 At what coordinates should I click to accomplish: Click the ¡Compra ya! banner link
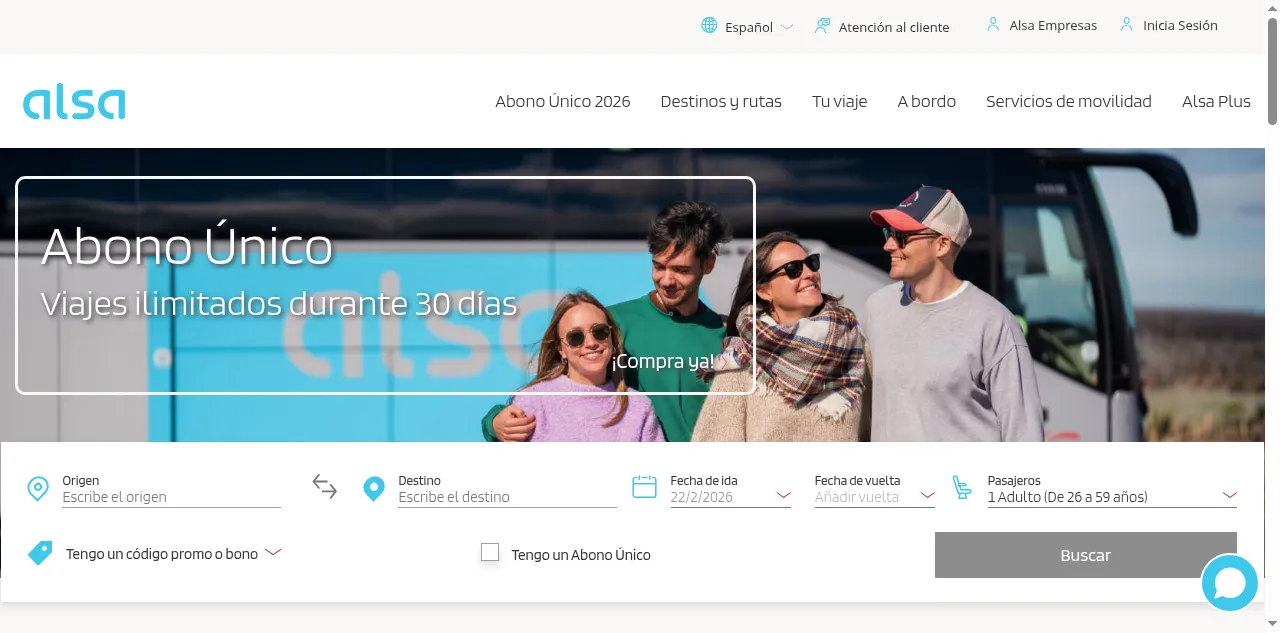tap(664, 361)
